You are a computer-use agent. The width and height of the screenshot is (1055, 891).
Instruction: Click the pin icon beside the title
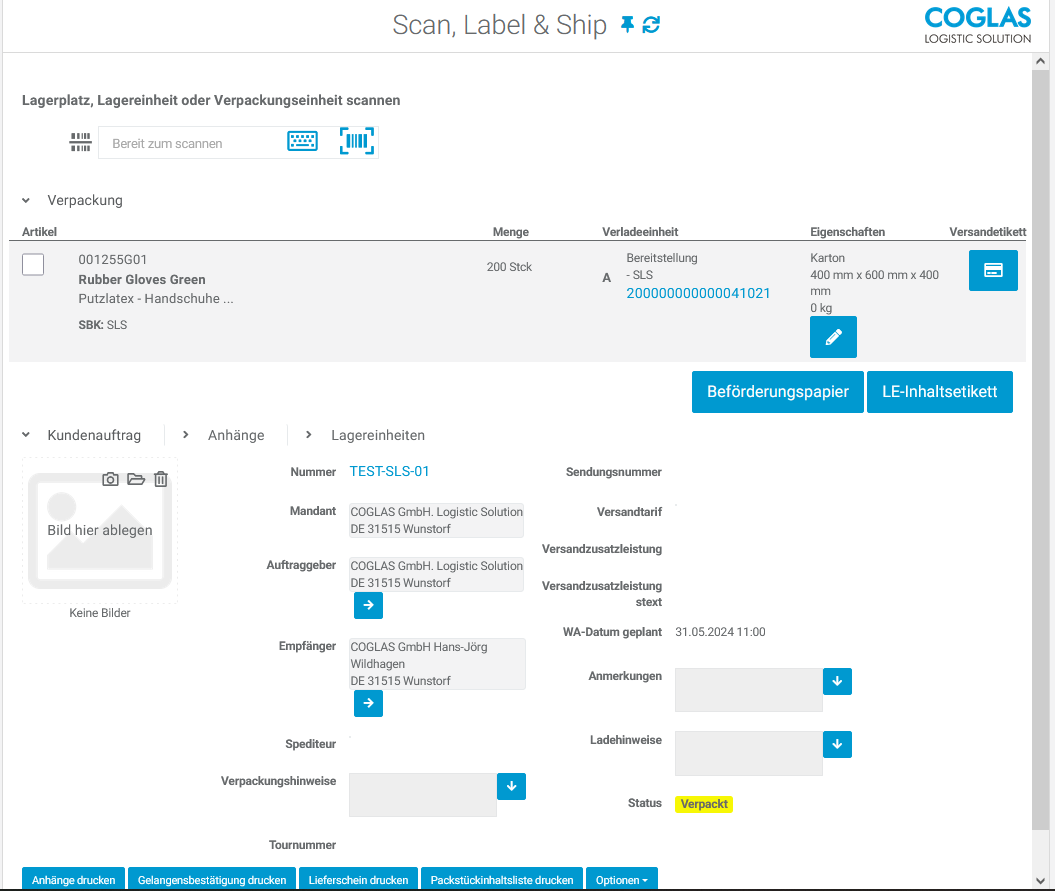627,25
